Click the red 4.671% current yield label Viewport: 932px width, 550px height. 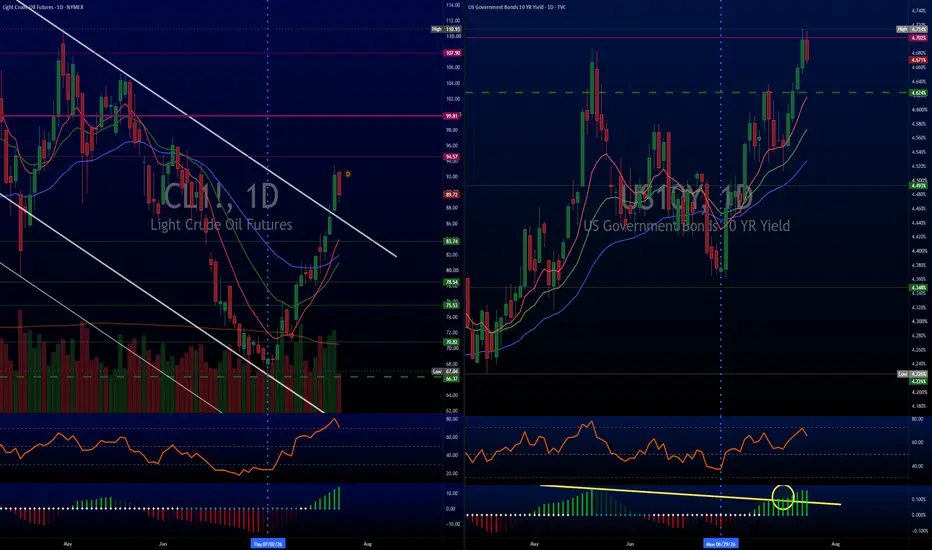(x=918, y=60)
